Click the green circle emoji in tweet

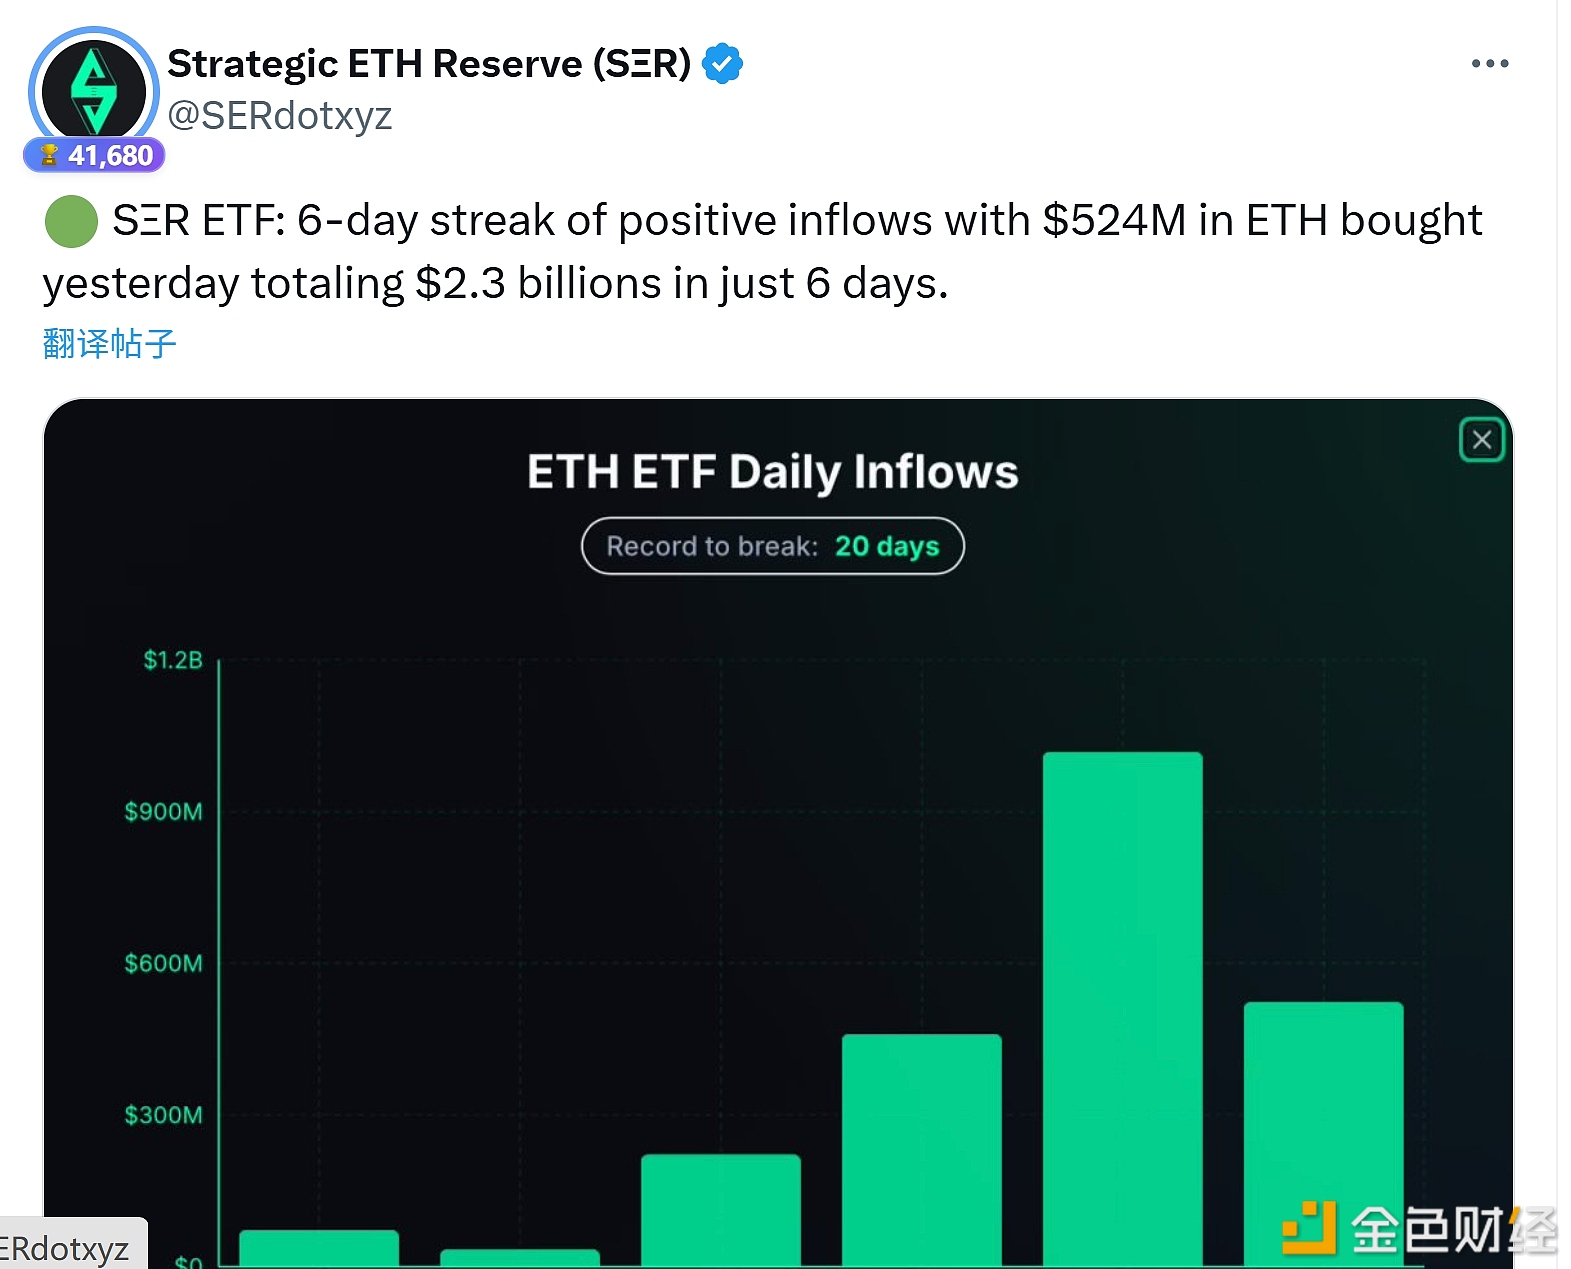71,221
